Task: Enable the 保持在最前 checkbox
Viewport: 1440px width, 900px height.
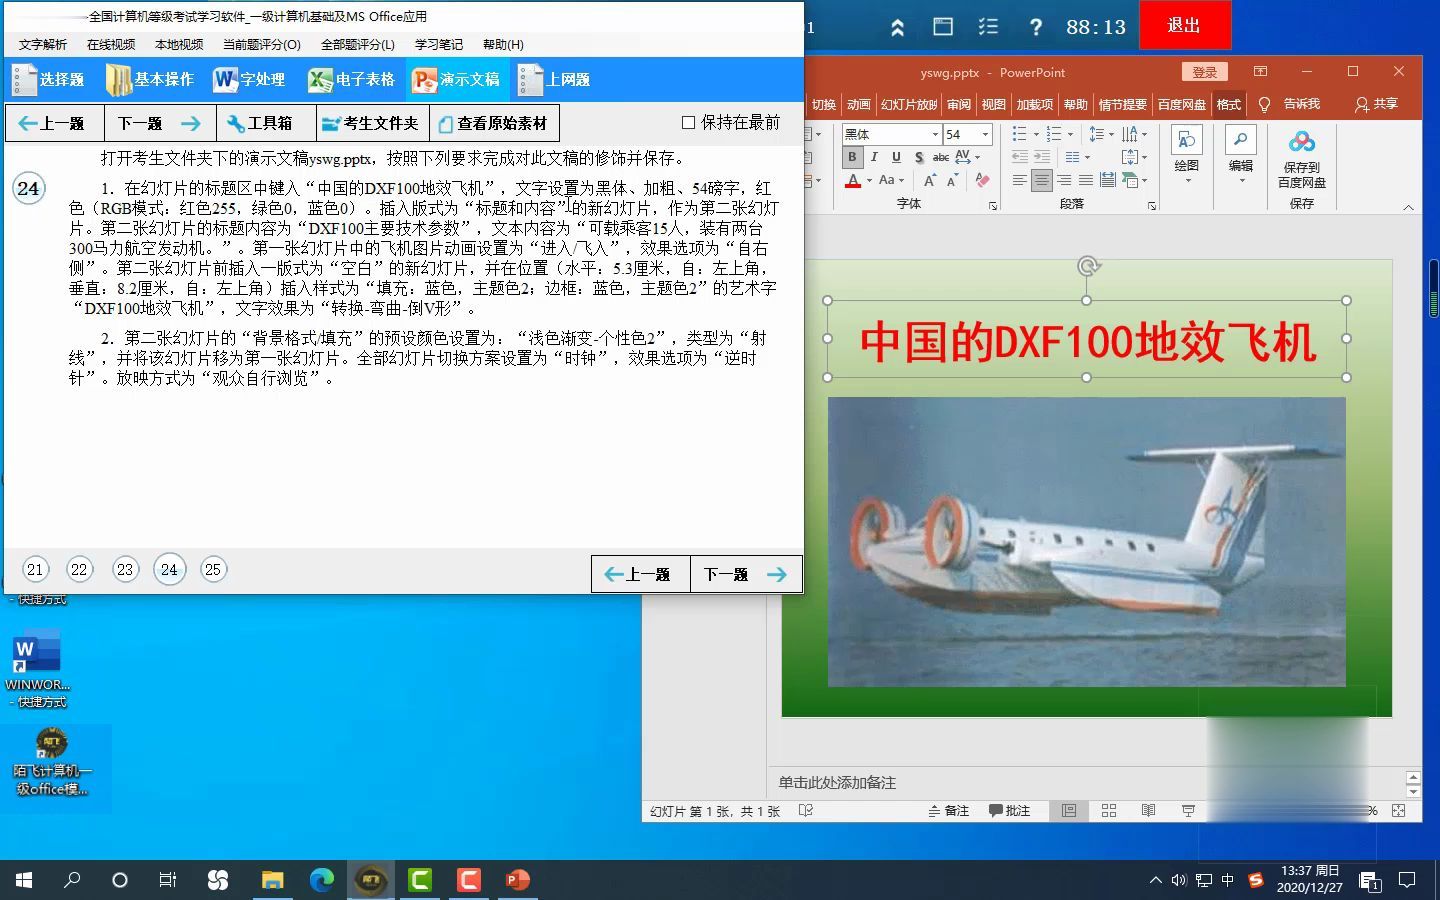Action: coord(687,122)
